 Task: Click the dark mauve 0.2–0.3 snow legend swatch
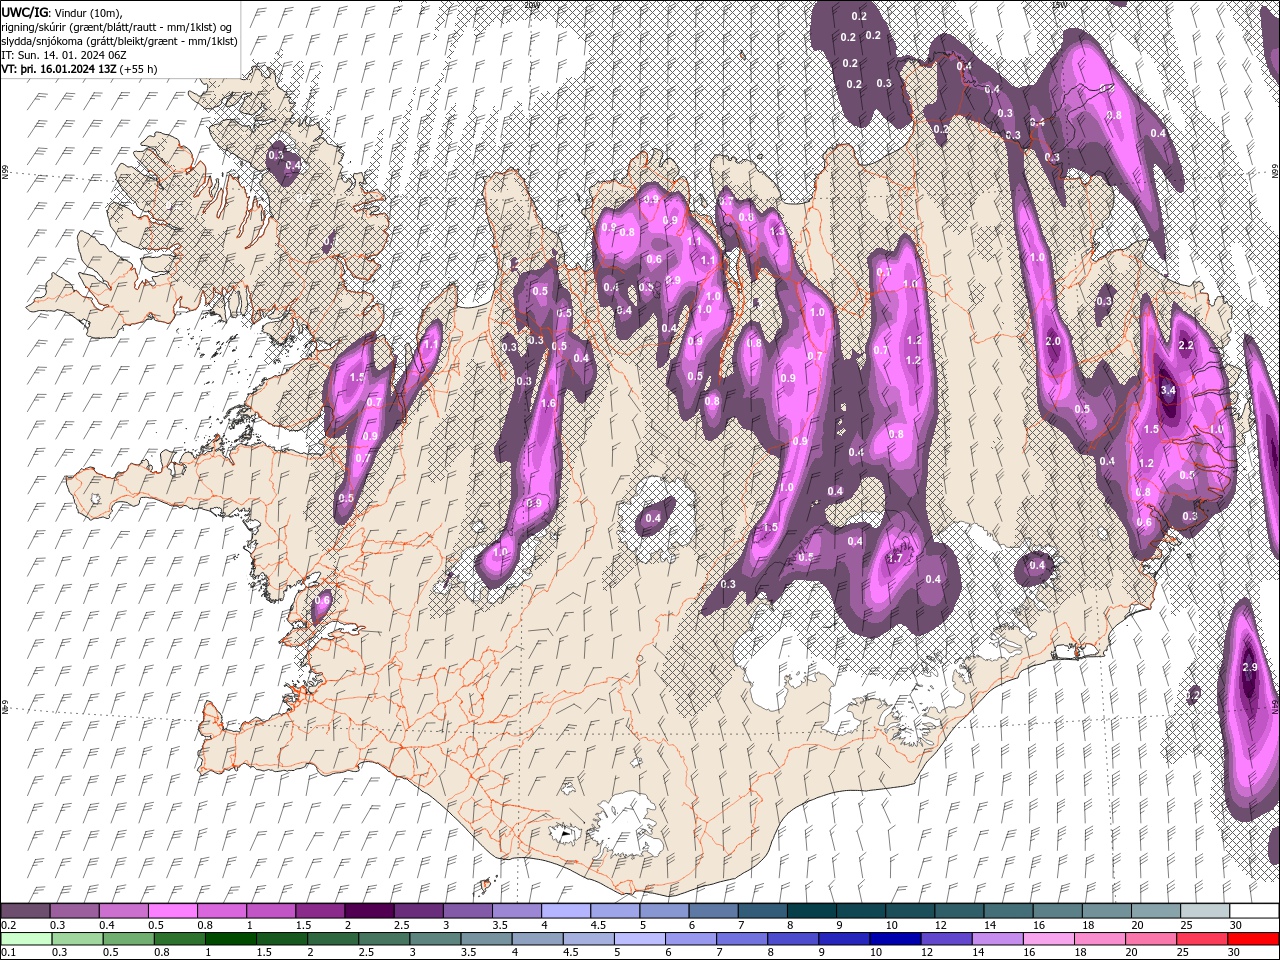click(x=26, y=911)
